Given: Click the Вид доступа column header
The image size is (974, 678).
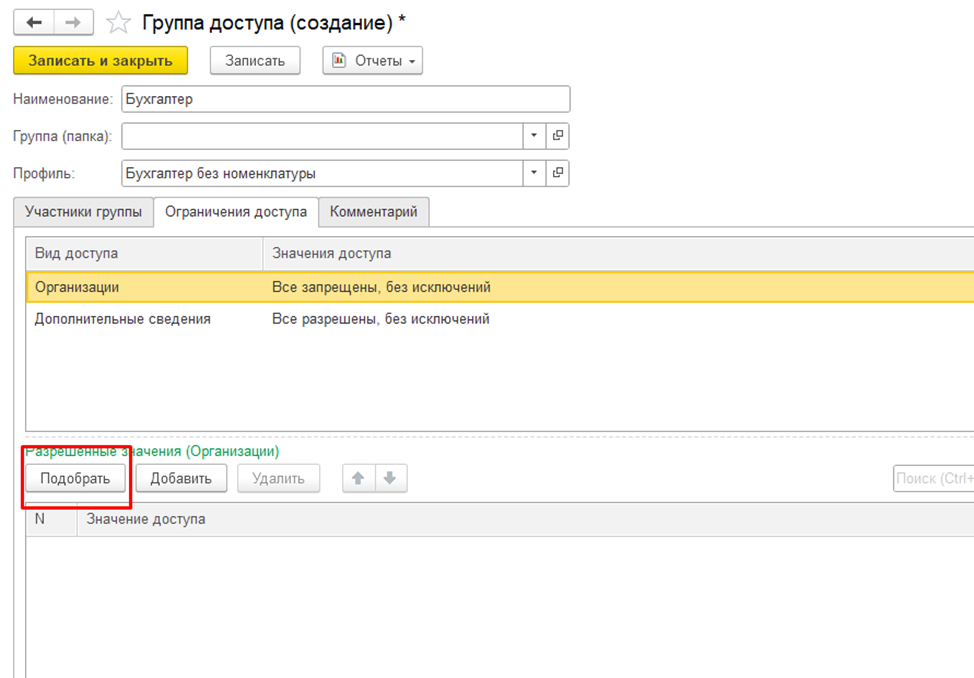Looking at the screenshot, I should 145,254.
